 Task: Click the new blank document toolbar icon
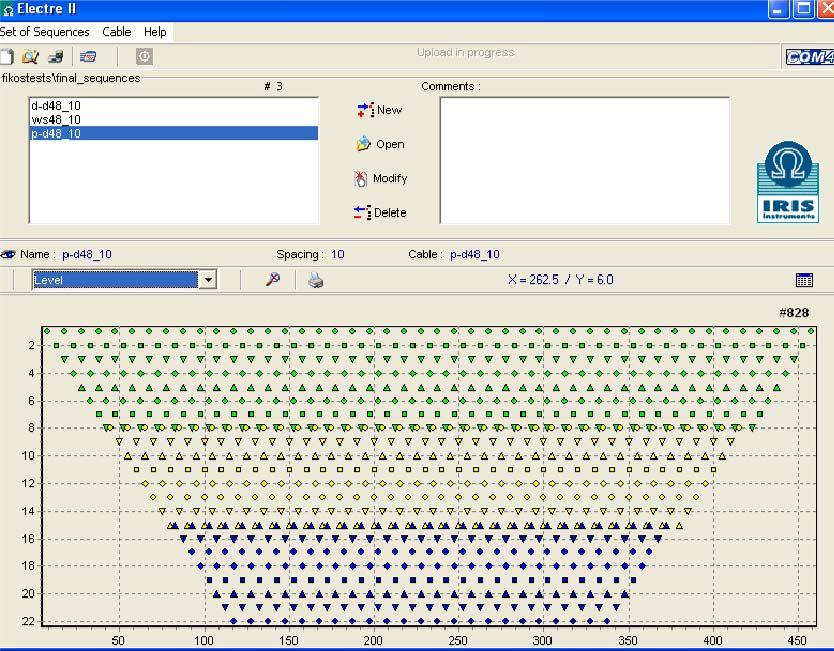tap(6, 56)
